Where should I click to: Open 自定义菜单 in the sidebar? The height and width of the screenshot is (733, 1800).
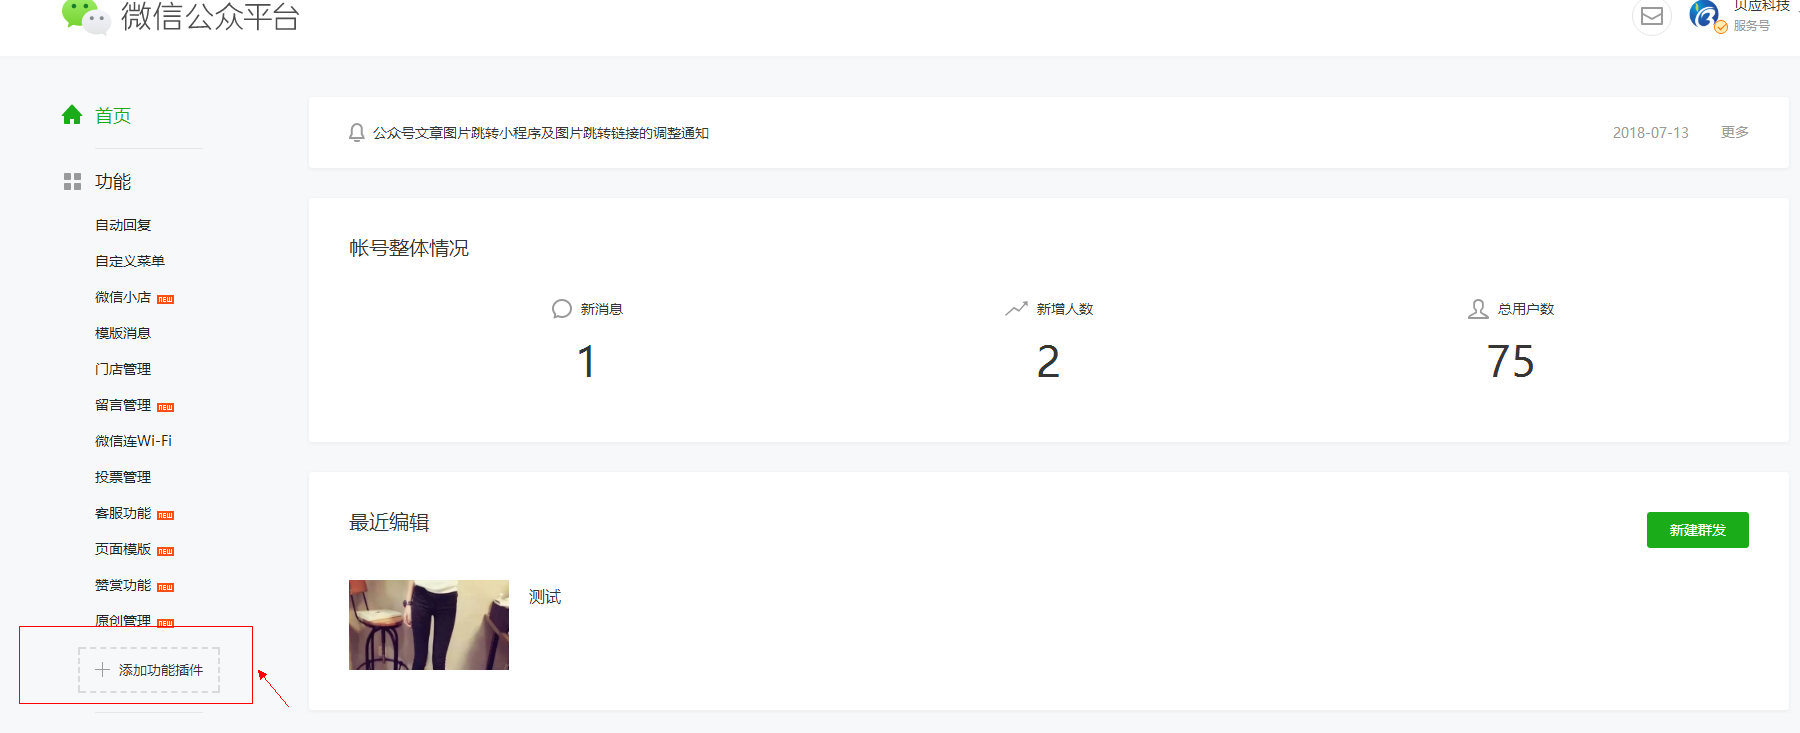click(x=130, y=261)
